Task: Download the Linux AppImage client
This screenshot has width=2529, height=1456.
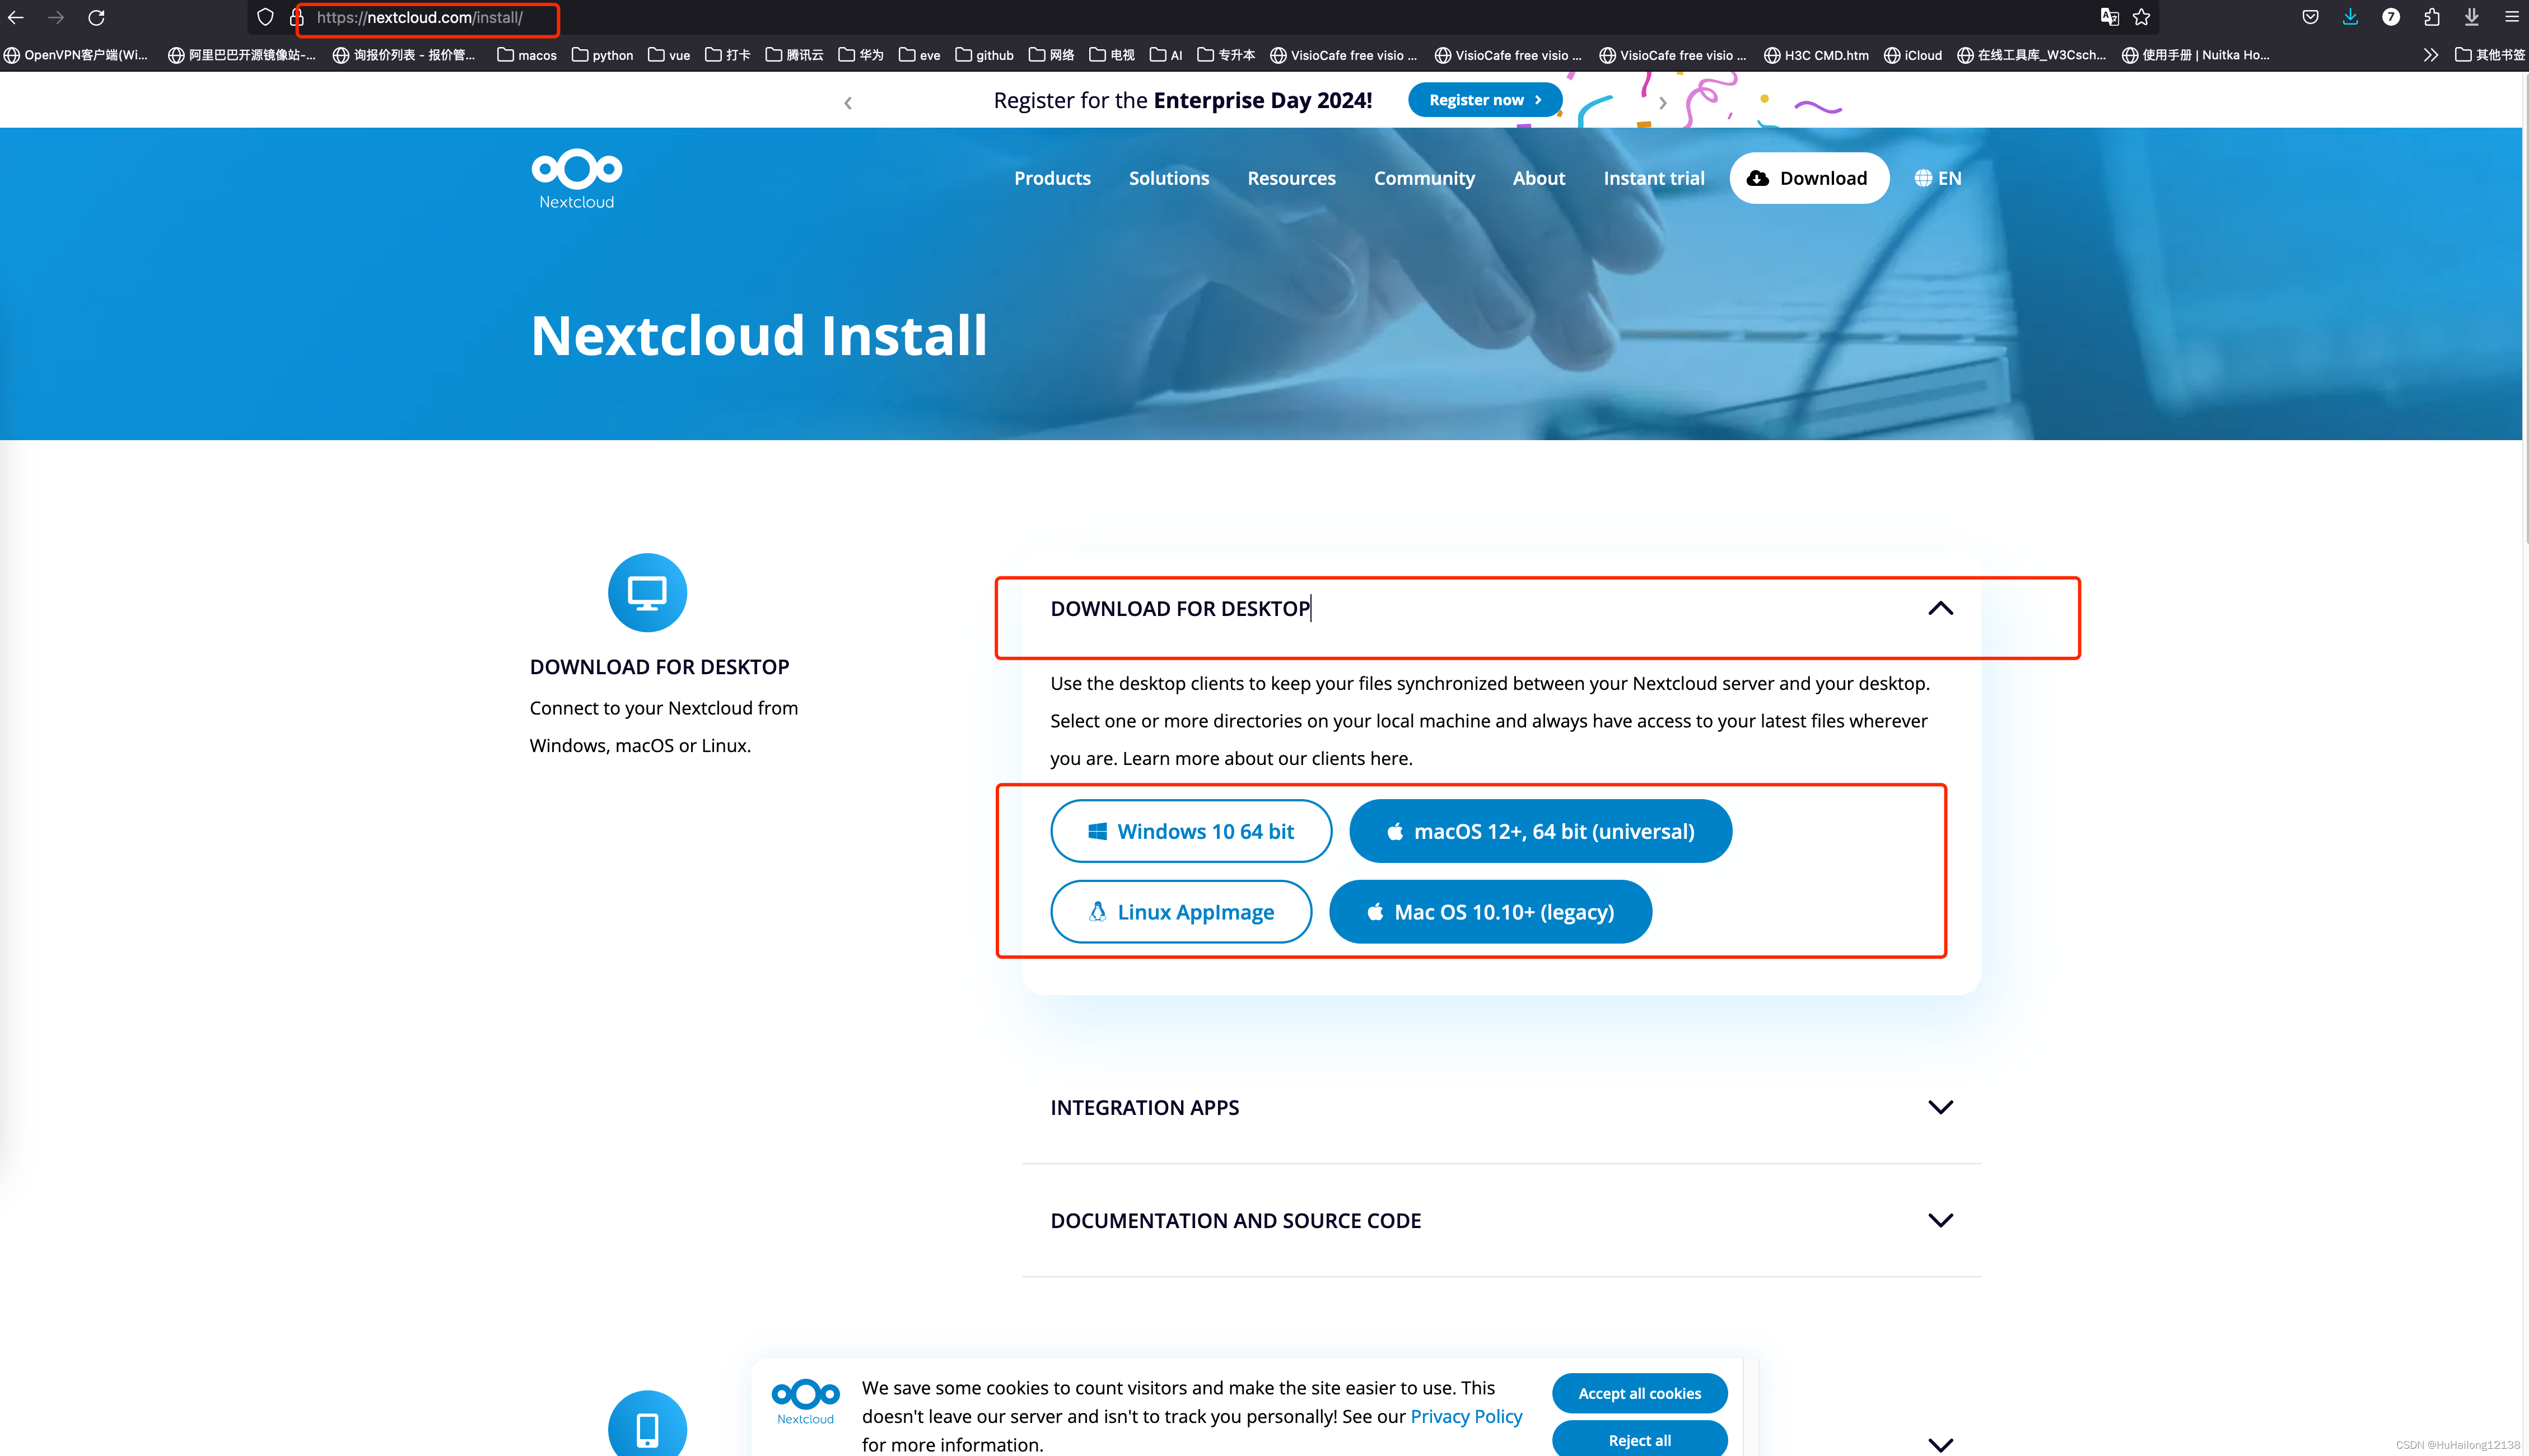Action: (x=1180, y=912)
